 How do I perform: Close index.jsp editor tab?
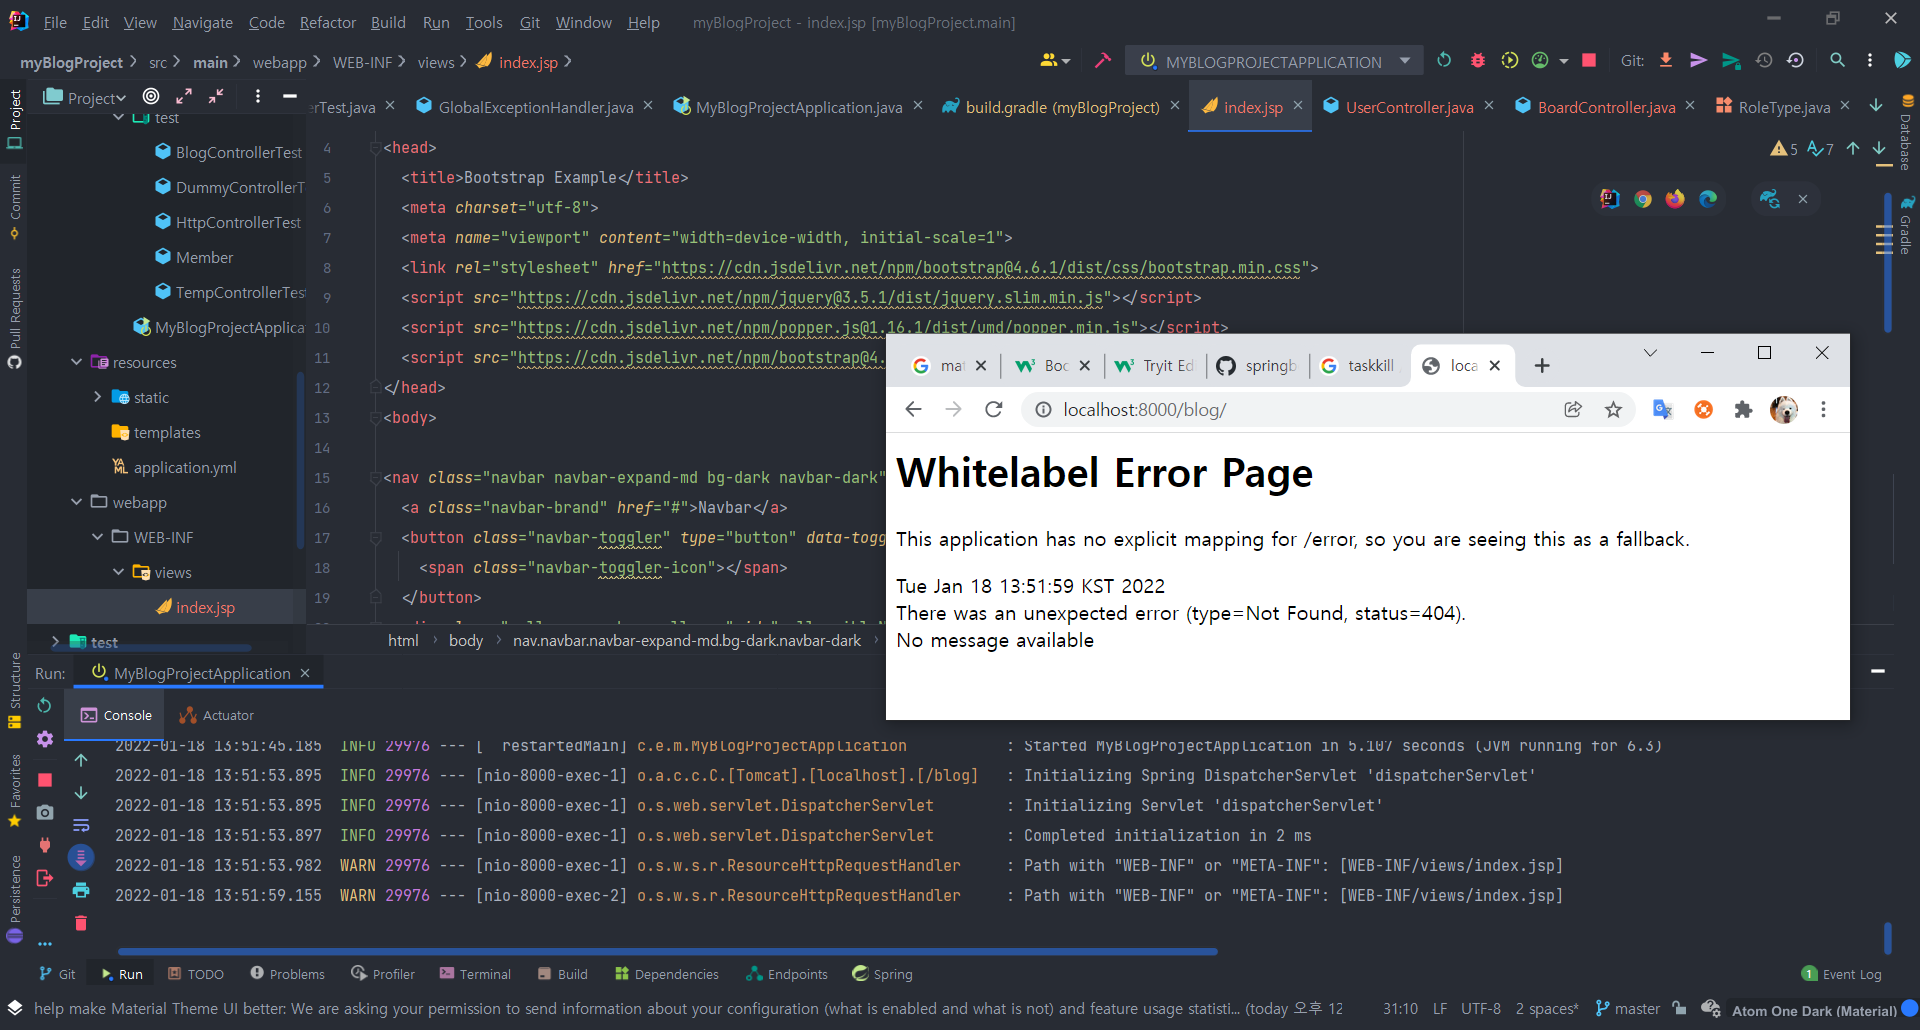point(1298,106)
